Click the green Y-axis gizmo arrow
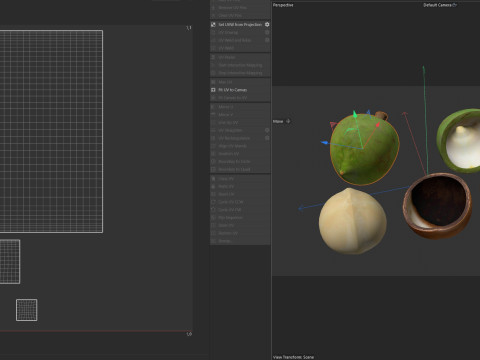 coord(355,115)
